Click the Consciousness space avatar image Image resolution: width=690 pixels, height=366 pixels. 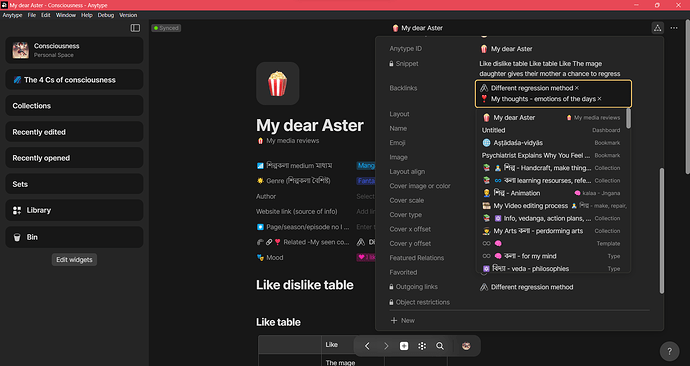point(21,50)
